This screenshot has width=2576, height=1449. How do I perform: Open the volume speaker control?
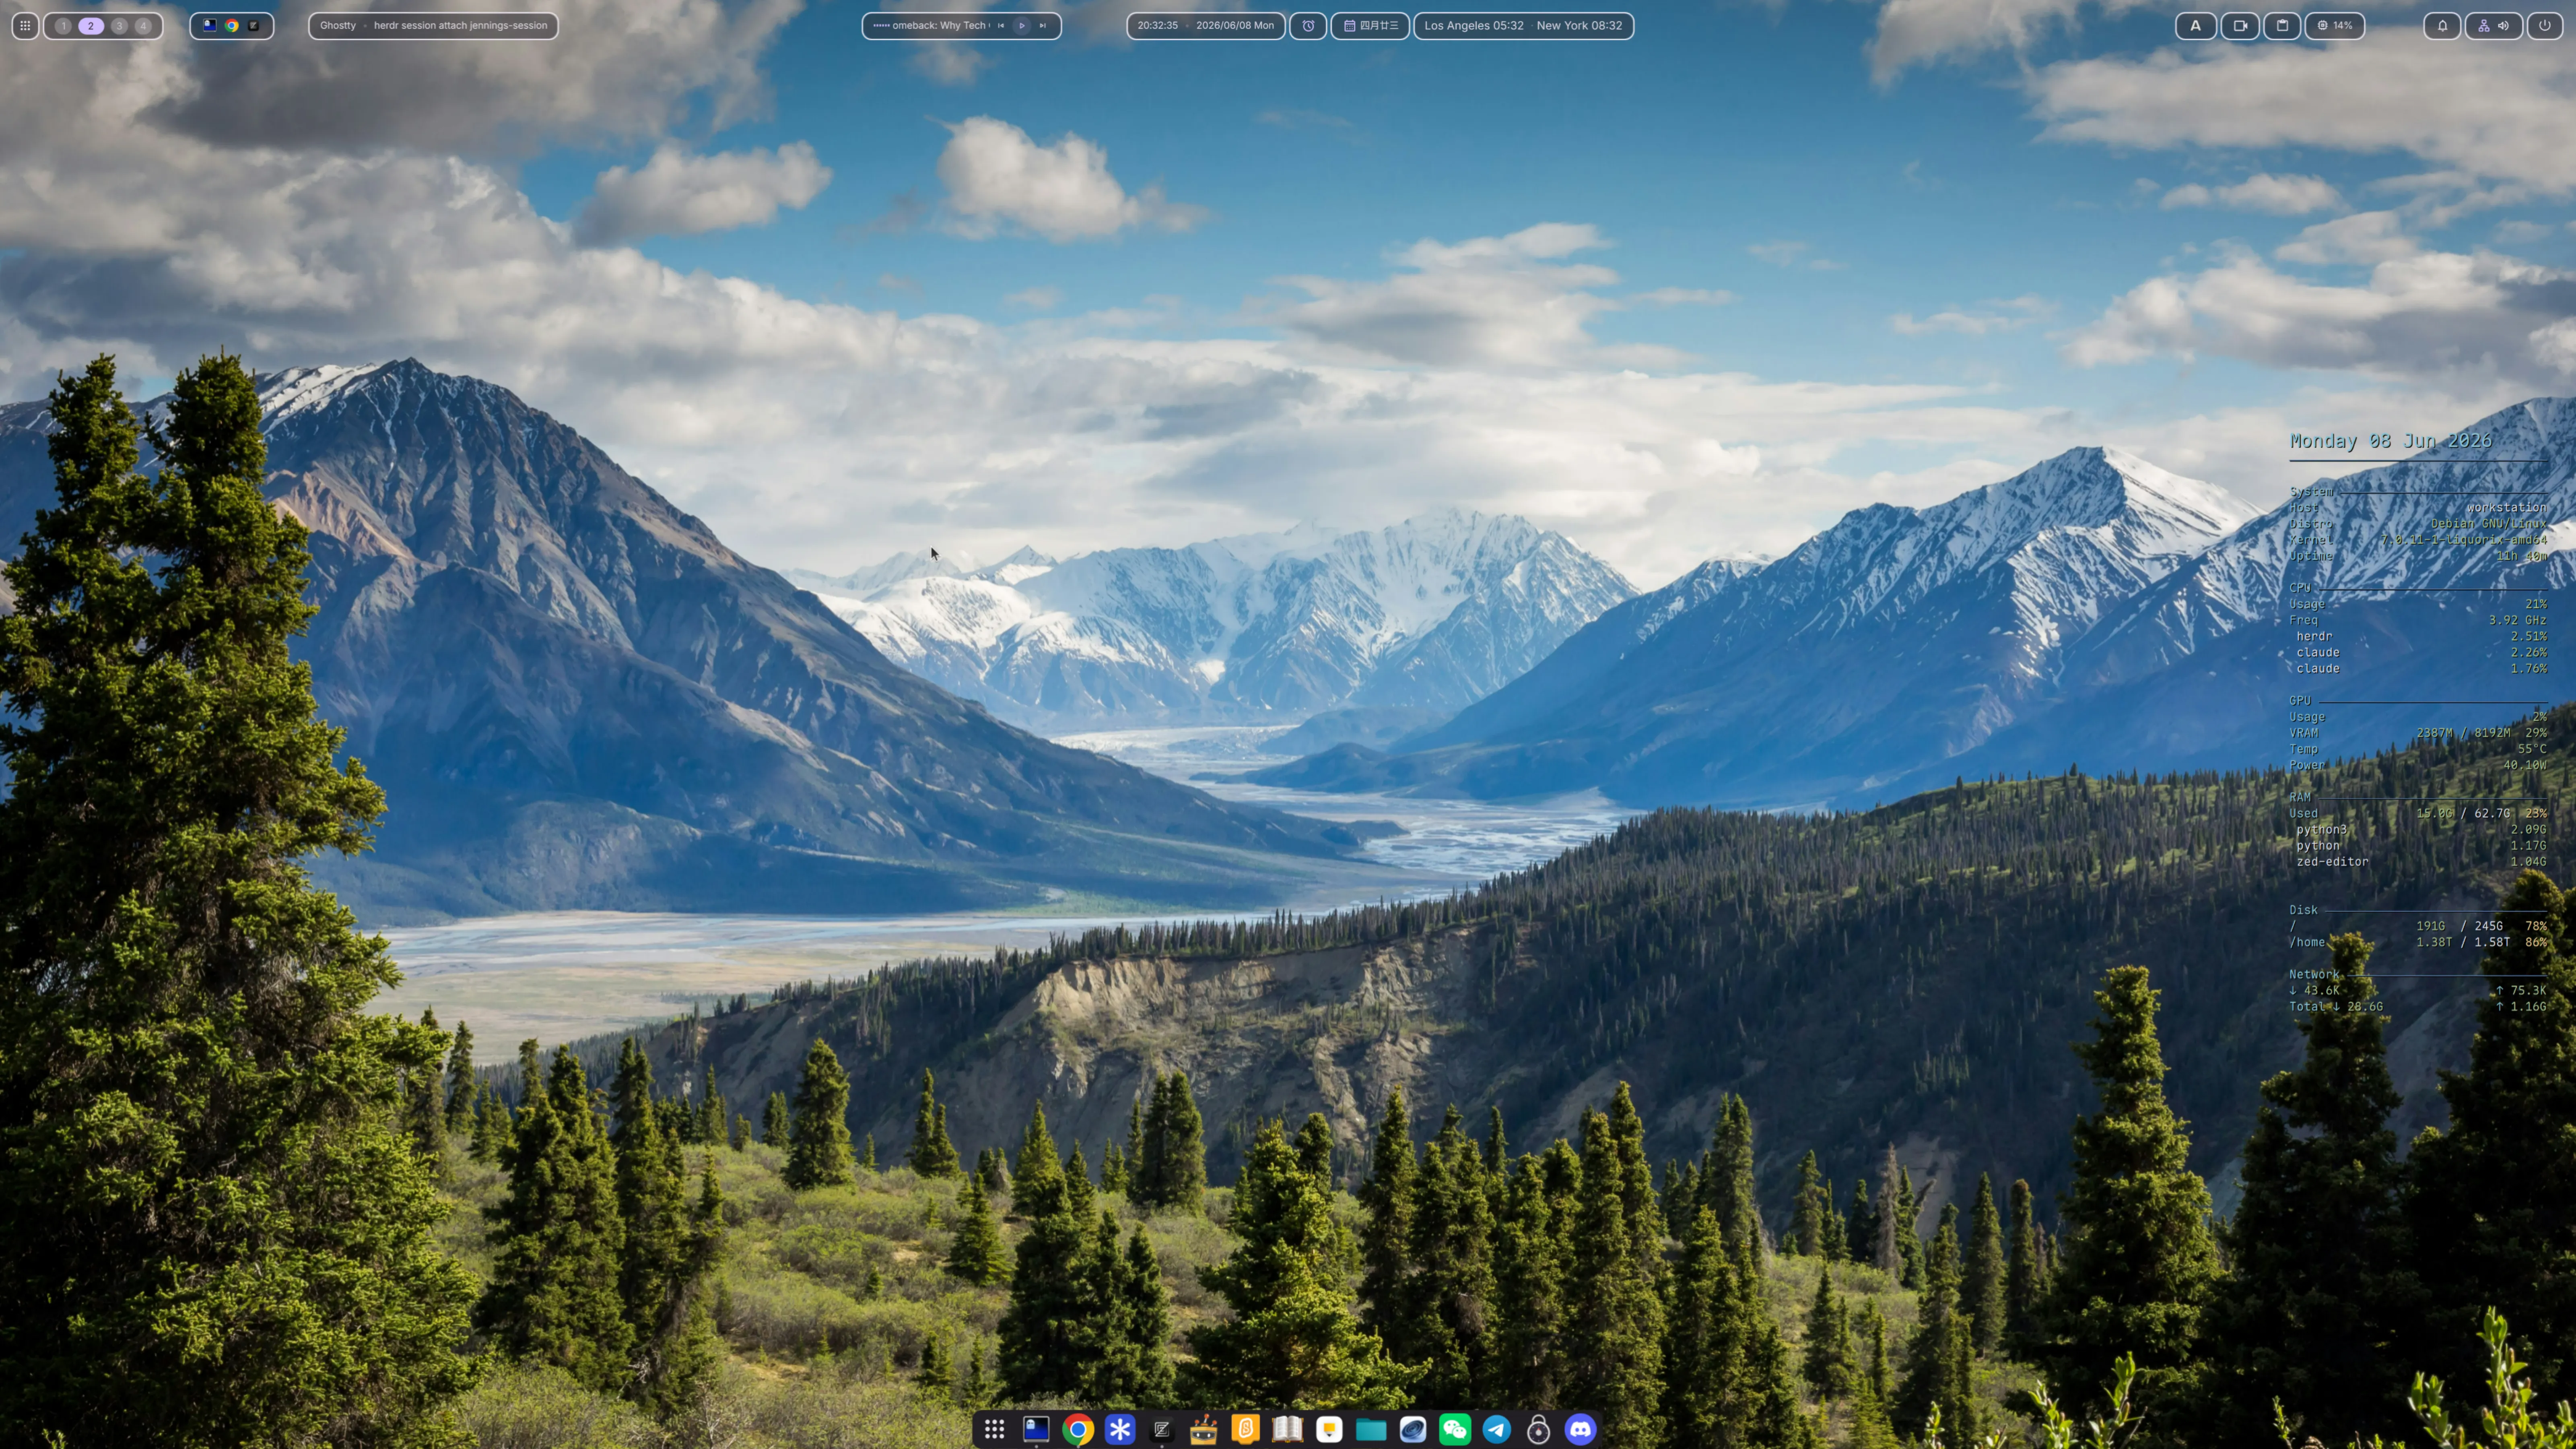pyautogui.click(x=2503, y=26)
